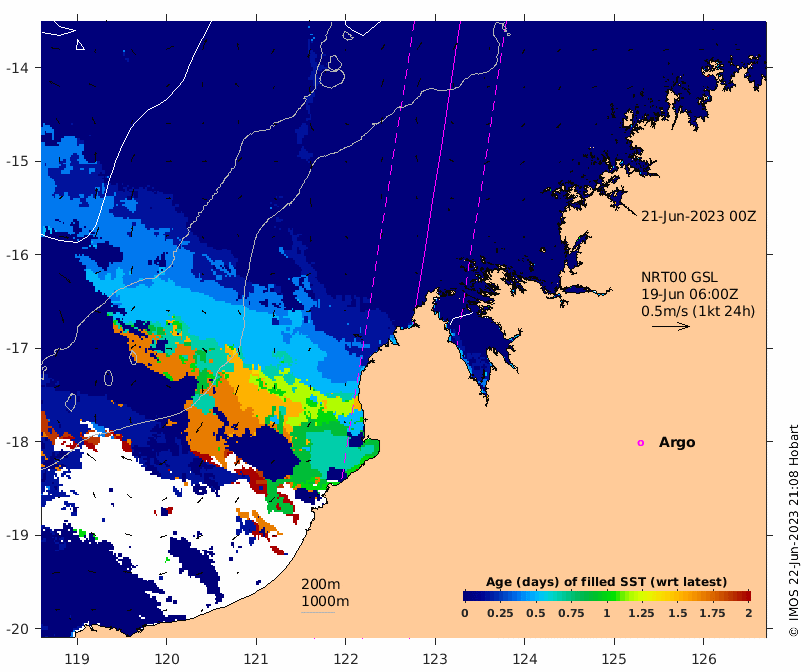Click the colorbar tick label 1.75
The width and height of the screenshot is (810, 672).
[712, 614]
